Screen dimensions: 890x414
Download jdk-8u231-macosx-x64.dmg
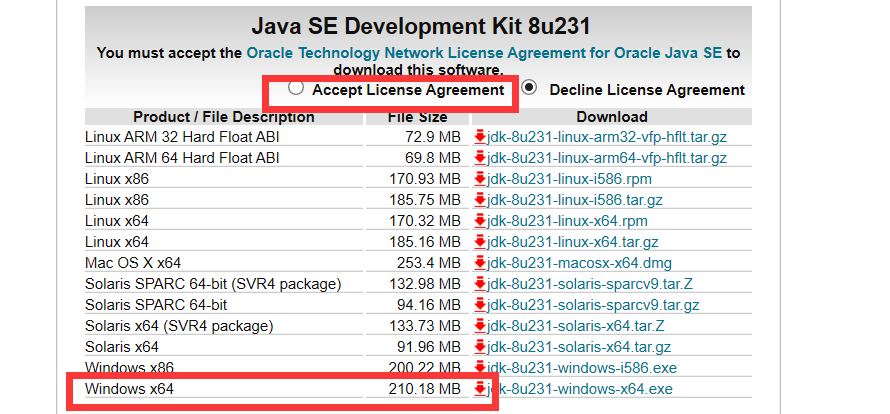coord(580,263)
